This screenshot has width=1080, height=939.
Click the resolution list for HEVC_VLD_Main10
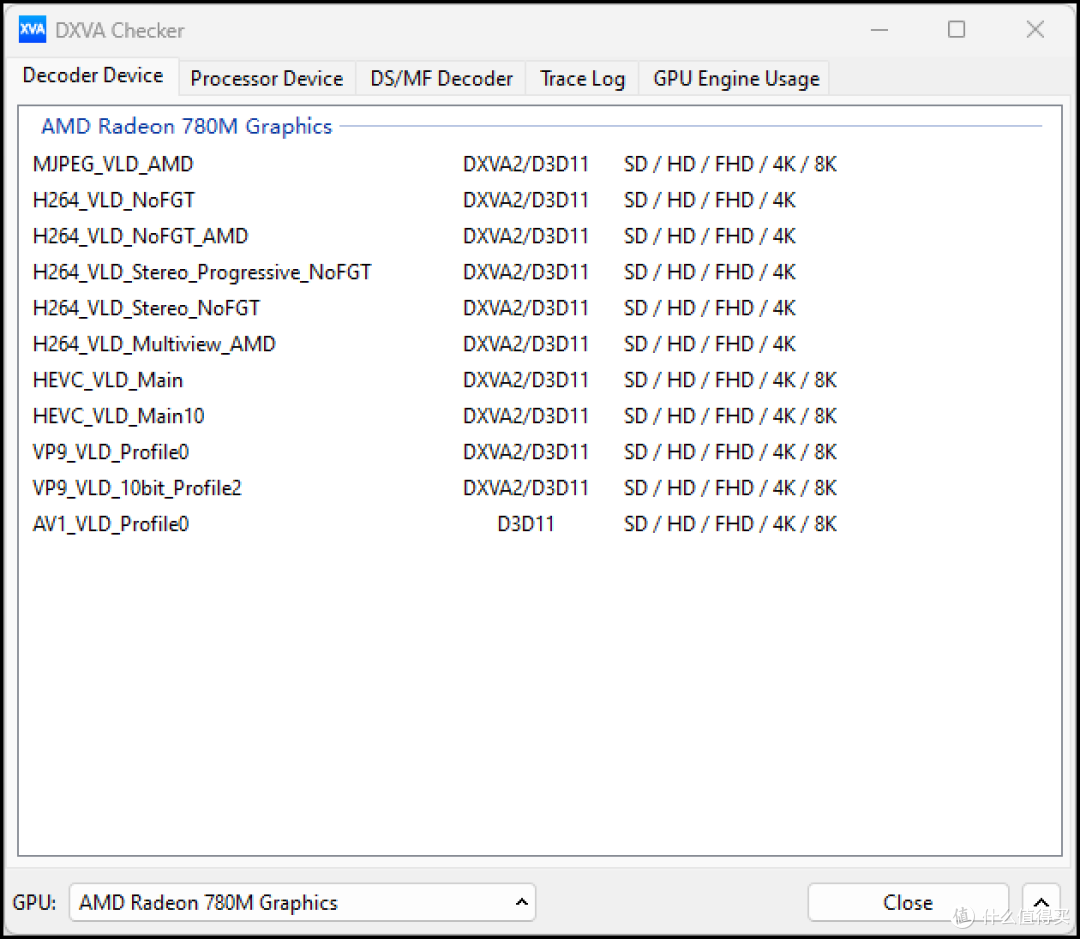731,415
